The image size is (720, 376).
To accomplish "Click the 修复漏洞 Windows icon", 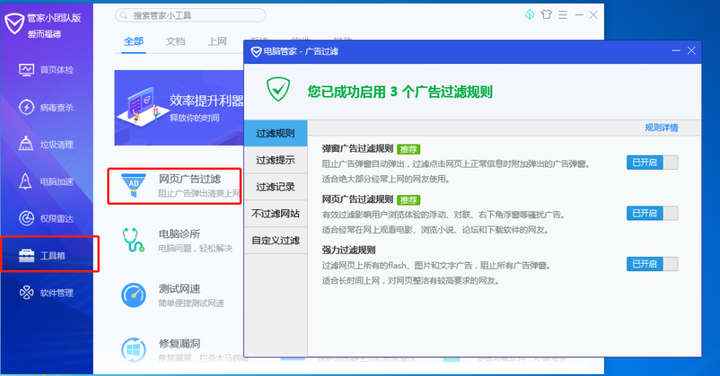I will click(x=133, y=349).
